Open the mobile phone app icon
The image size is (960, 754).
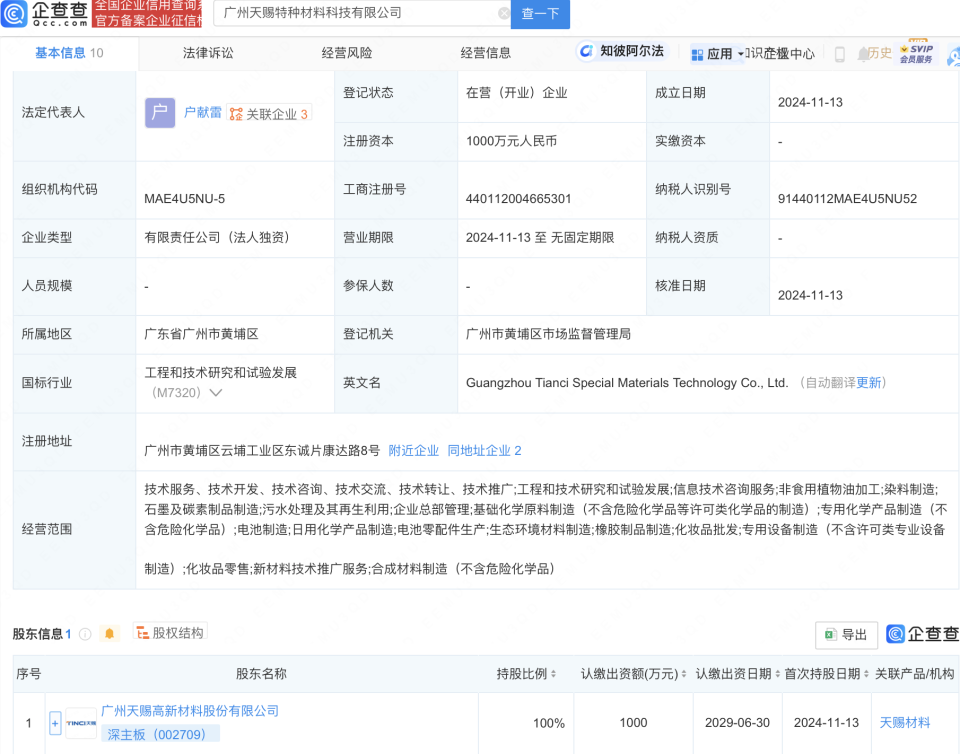(x=840, y=54)
